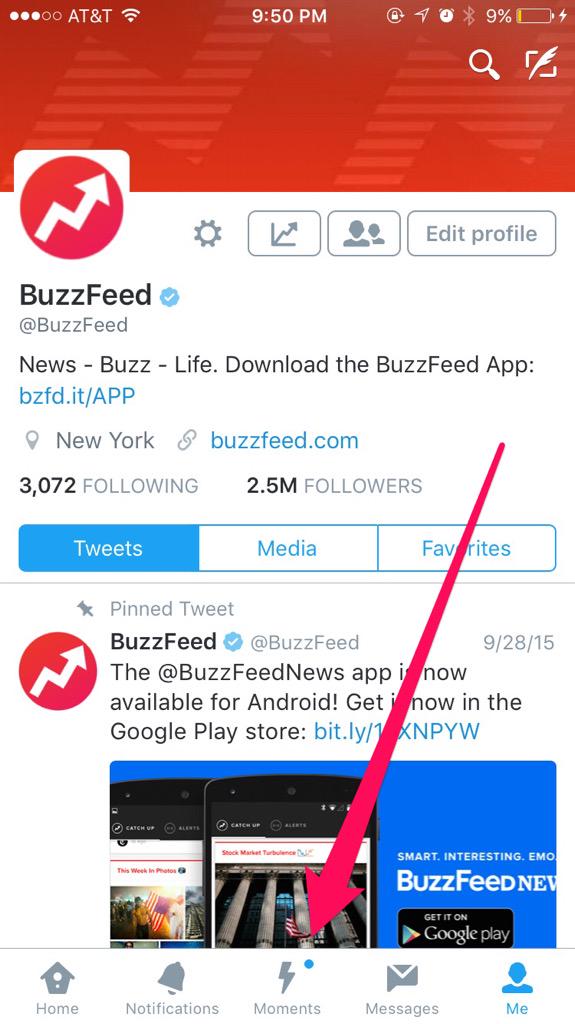Click the Edit profile button
The image size is (575, 1024).
click(x=482, y=233)
